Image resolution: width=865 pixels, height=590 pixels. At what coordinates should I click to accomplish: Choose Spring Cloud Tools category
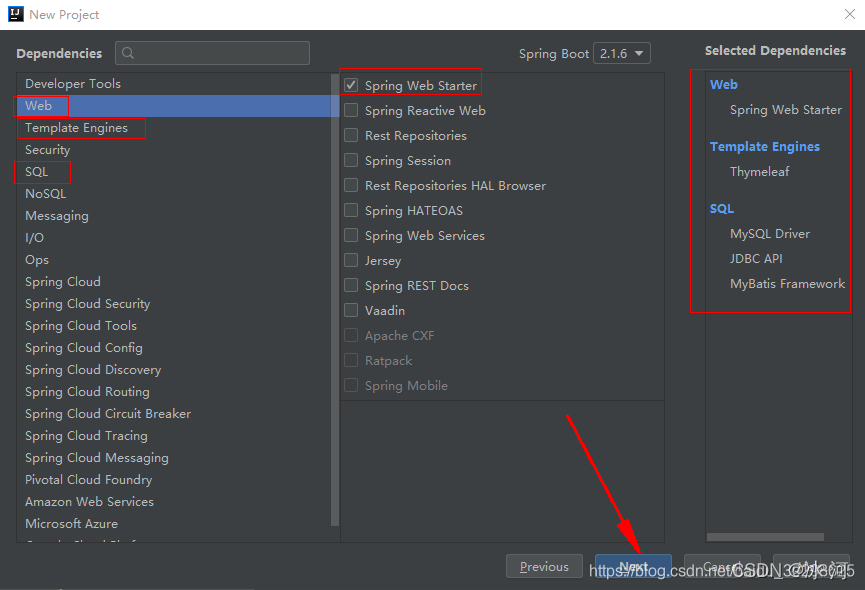174,326
